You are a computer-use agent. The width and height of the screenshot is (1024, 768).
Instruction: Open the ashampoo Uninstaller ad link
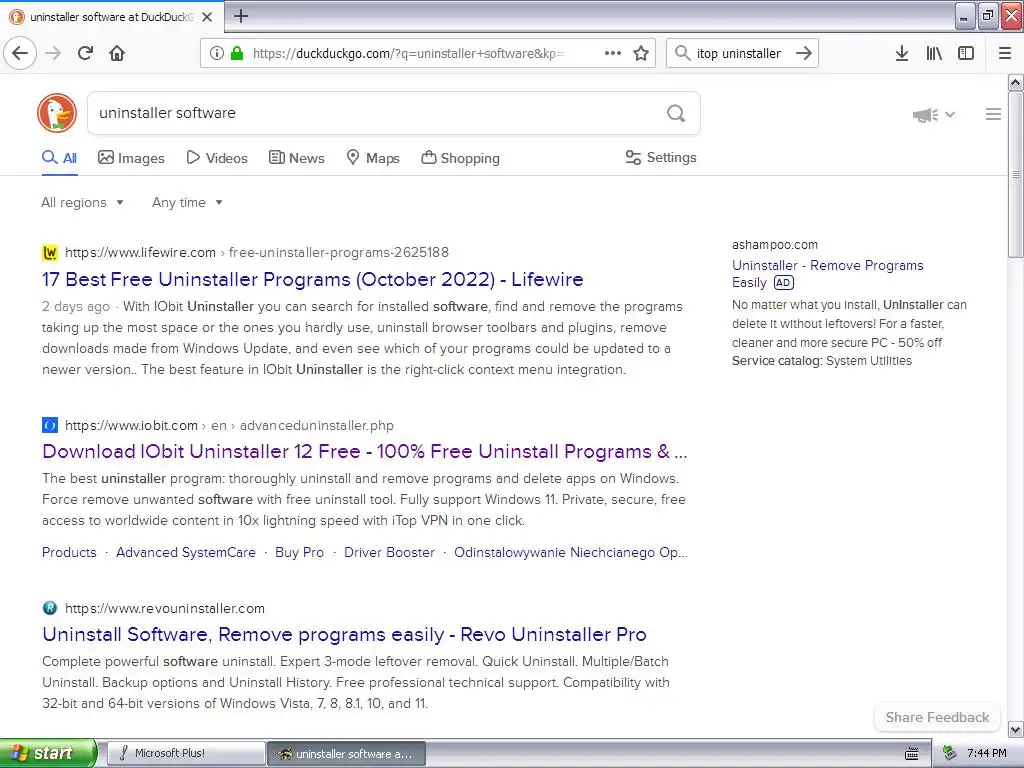[827, 274]
